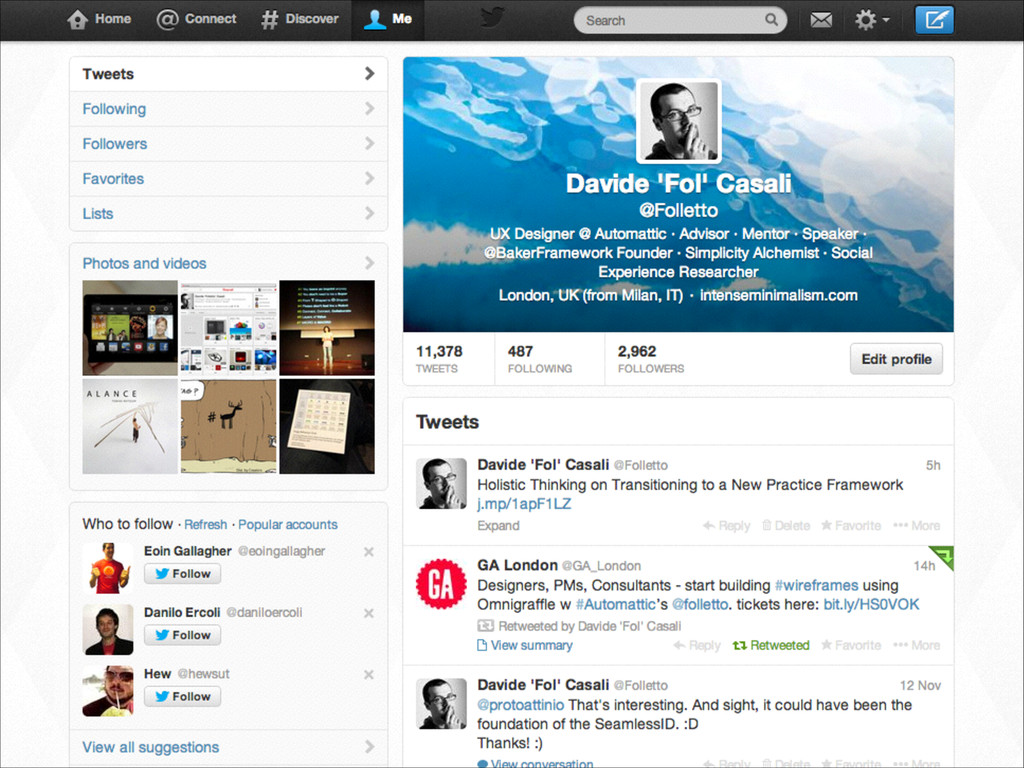Image resolution: width=1024 pixels, height=768 pixels.
Task: Open Eoin Gallagher's avatar
Action: pyautogui.click(x=108, y=568)
